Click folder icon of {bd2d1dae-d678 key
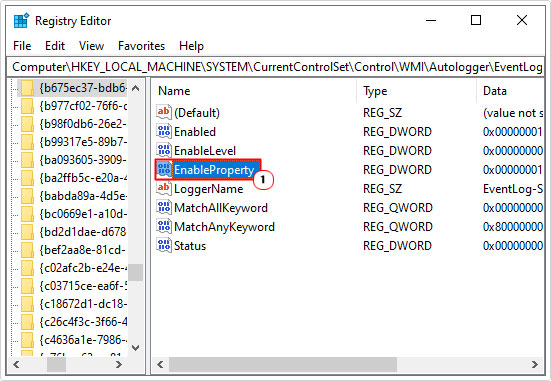The image size is (551, 381). pos(27,232)
